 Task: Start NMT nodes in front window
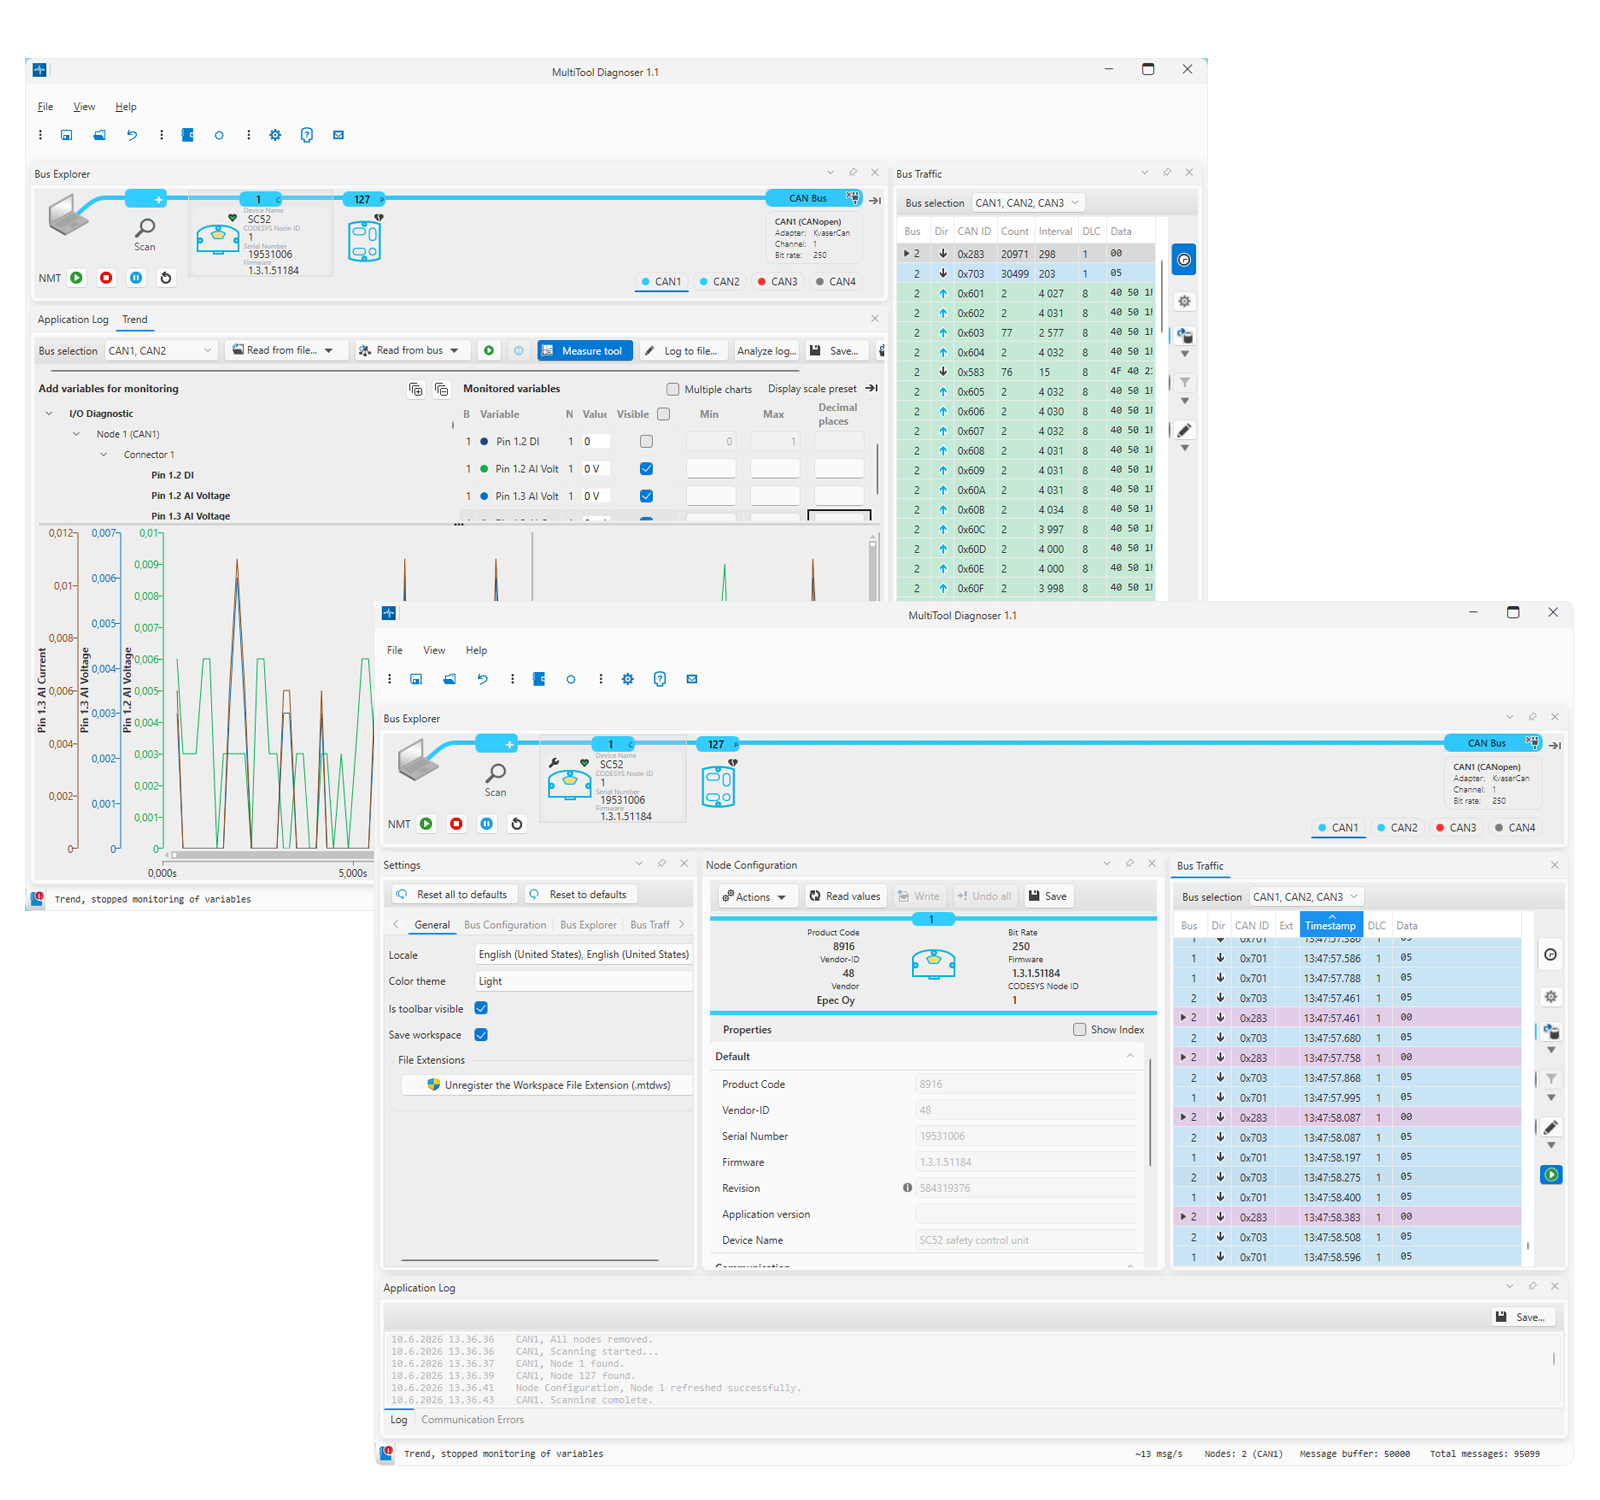click(x=427, y=824)
